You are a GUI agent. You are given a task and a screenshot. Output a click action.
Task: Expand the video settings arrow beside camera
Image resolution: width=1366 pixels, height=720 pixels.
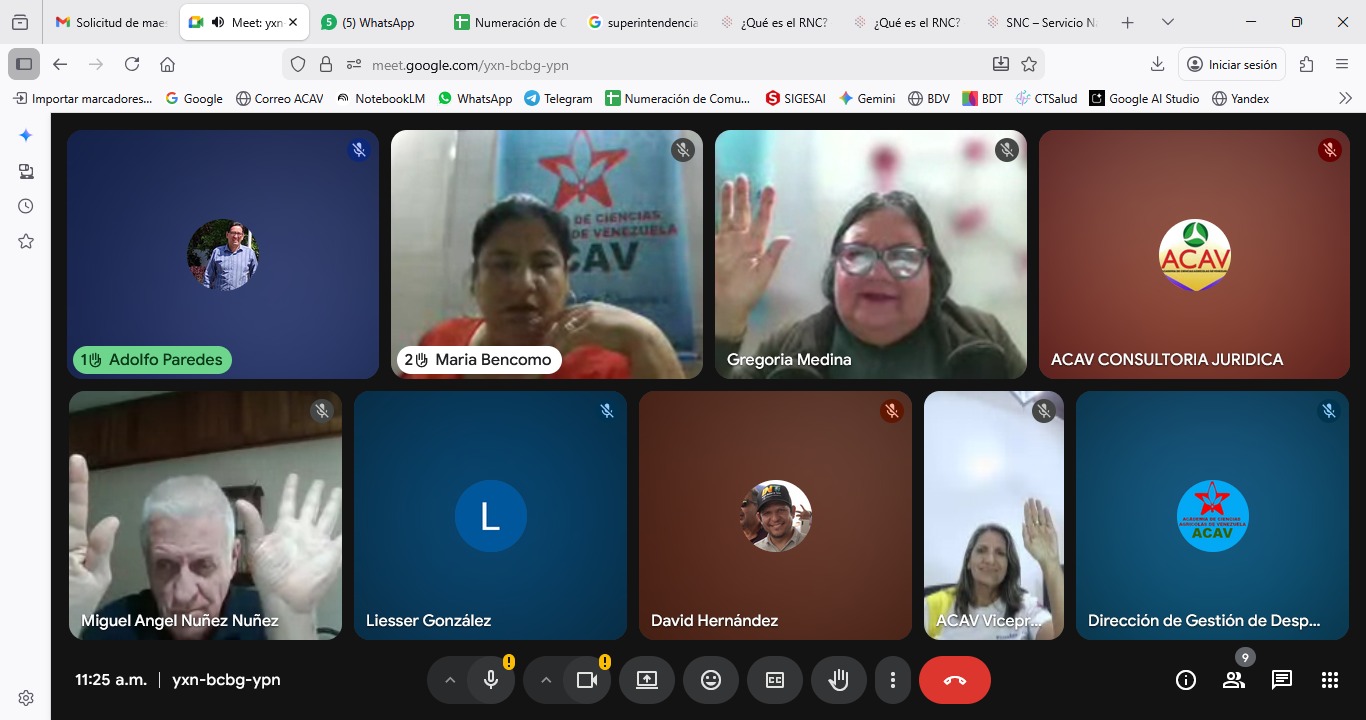click(x=546, y=680)
